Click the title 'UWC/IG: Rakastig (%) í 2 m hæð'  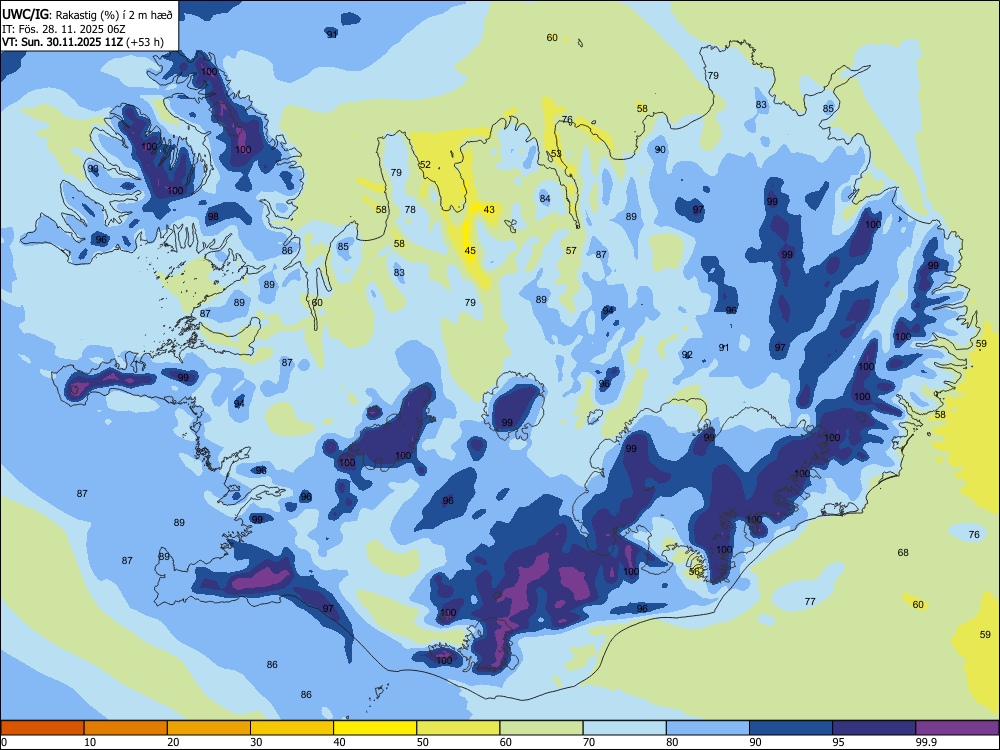[x=87, y=15]
